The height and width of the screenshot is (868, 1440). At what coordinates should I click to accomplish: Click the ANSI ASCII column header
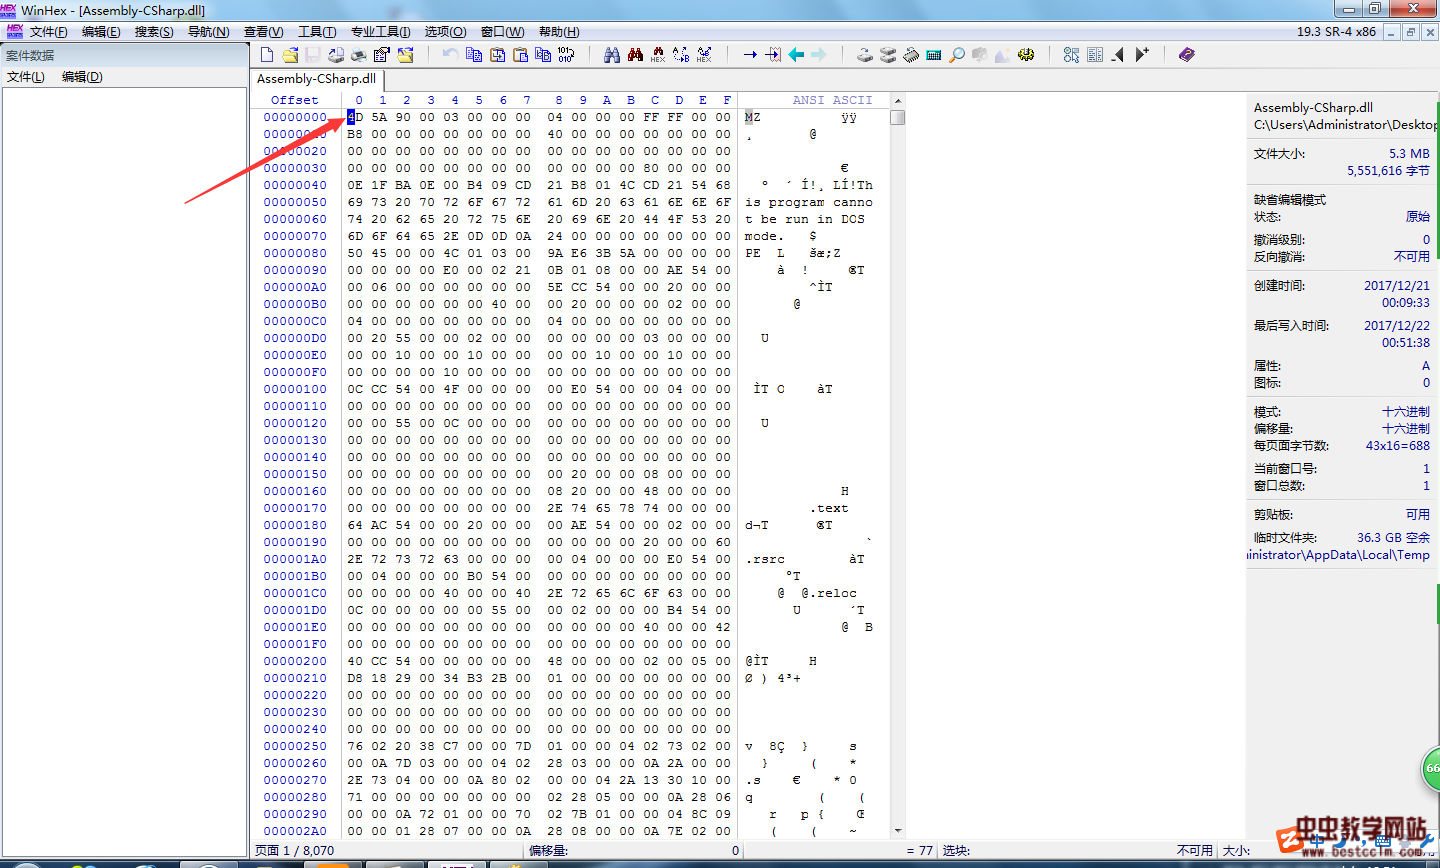(x=832, y=100)
